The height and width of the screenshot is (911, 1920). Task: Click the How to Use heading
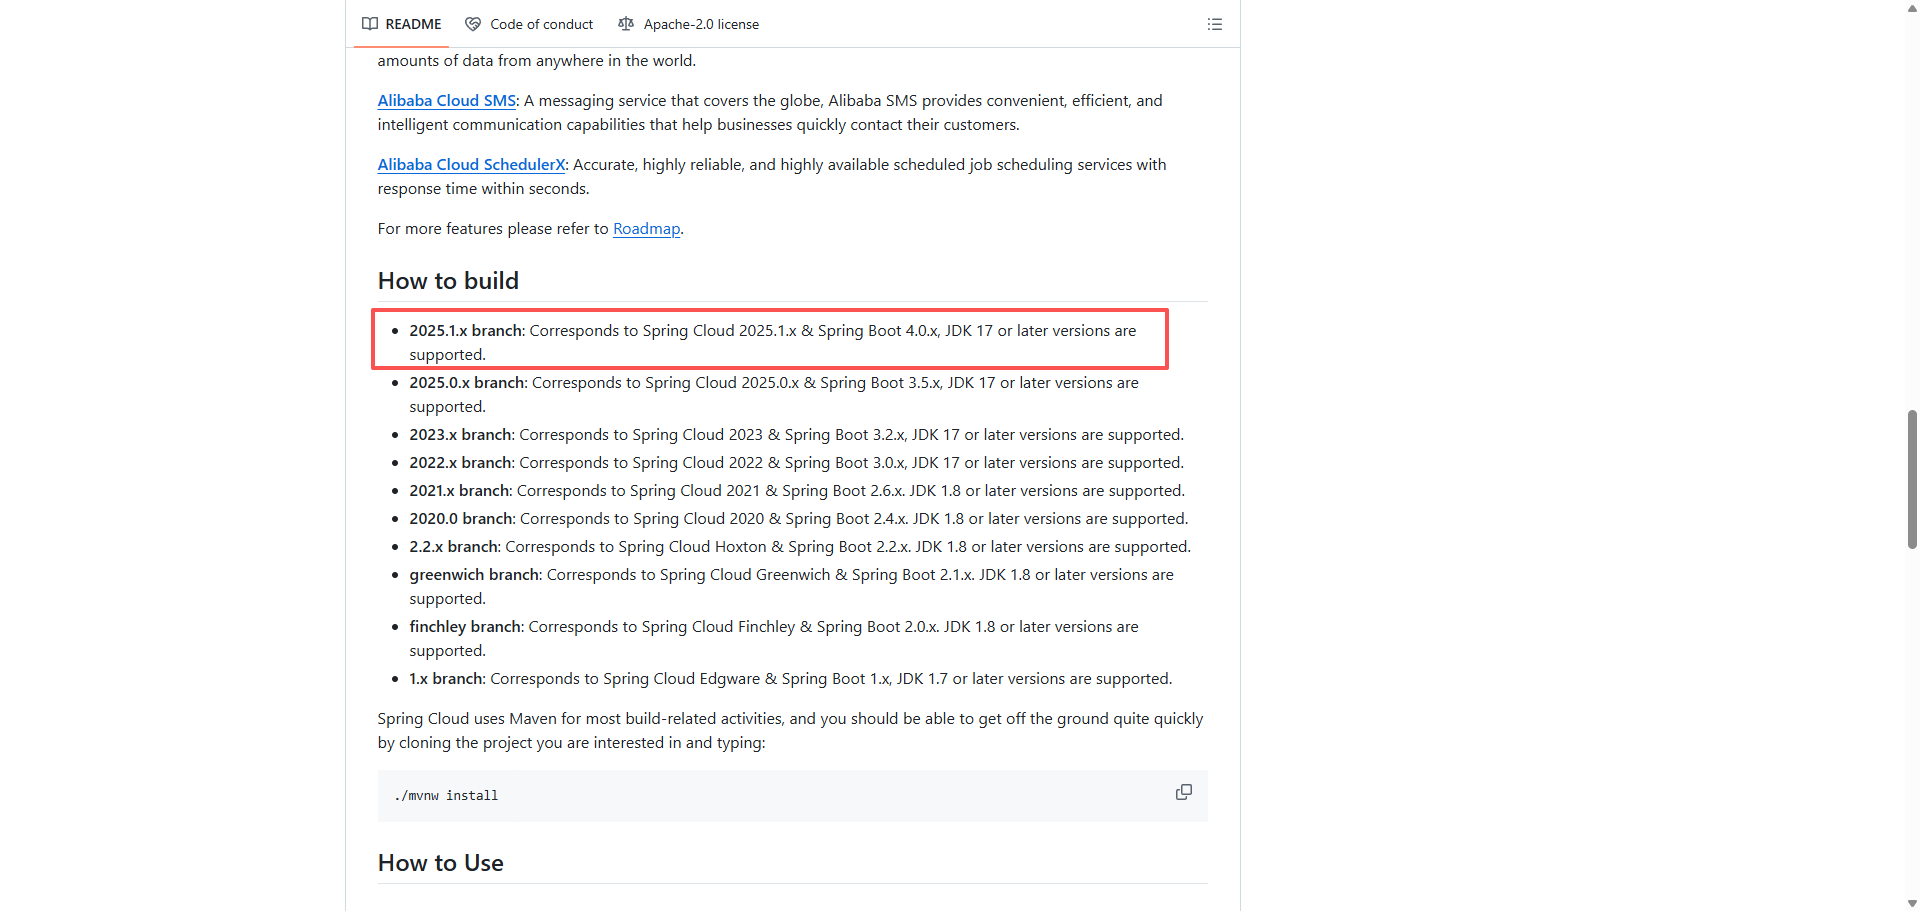pos(441,863)
